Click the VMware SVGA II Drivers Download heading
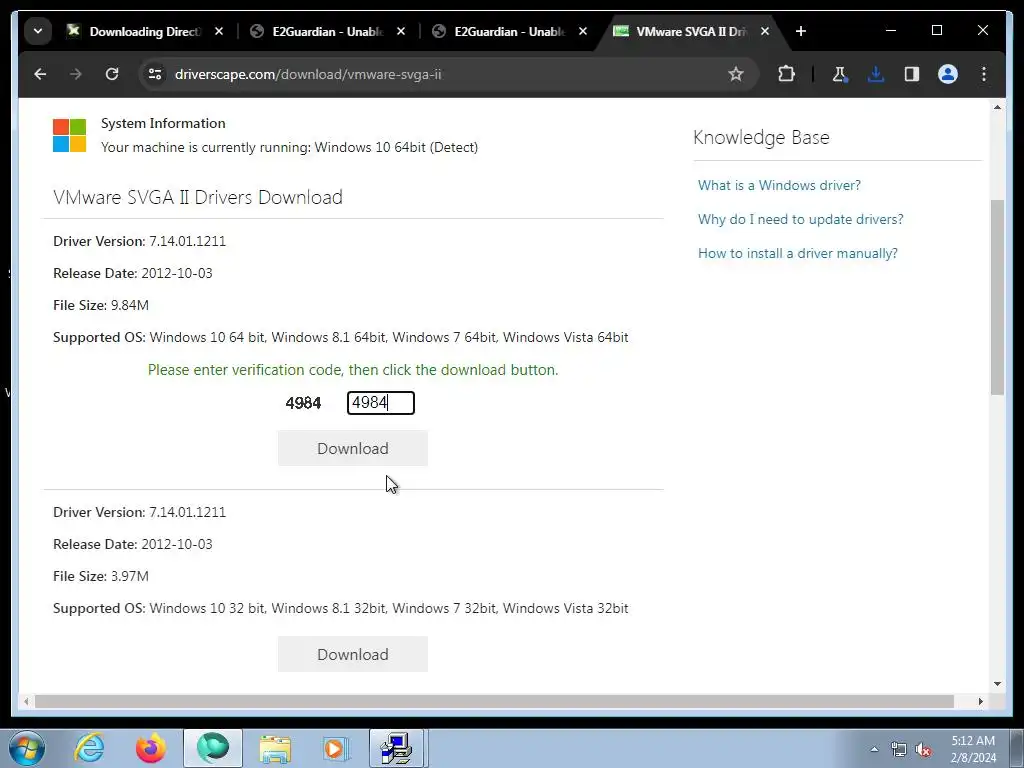 pos(198,197)
